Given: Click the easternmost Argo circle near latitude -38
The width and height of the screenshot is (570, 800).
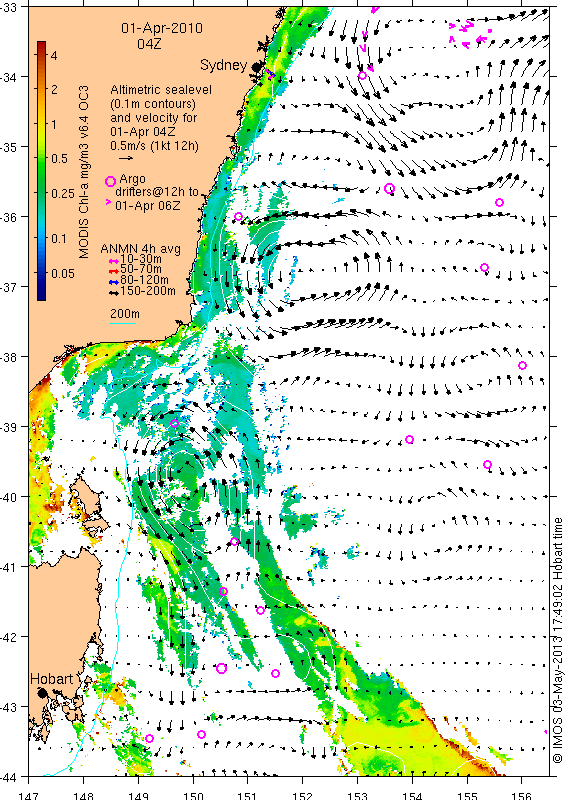Looking at the screenshot, I should 522,365.
